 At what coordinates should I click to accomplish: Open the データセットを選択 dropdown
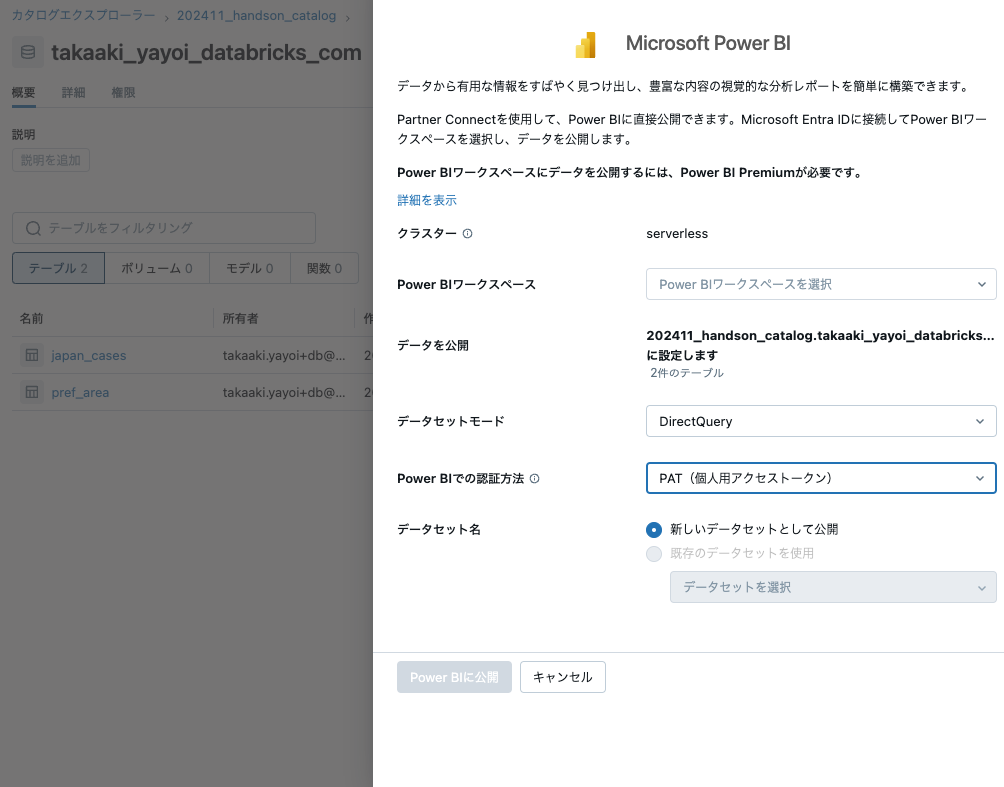833,587
